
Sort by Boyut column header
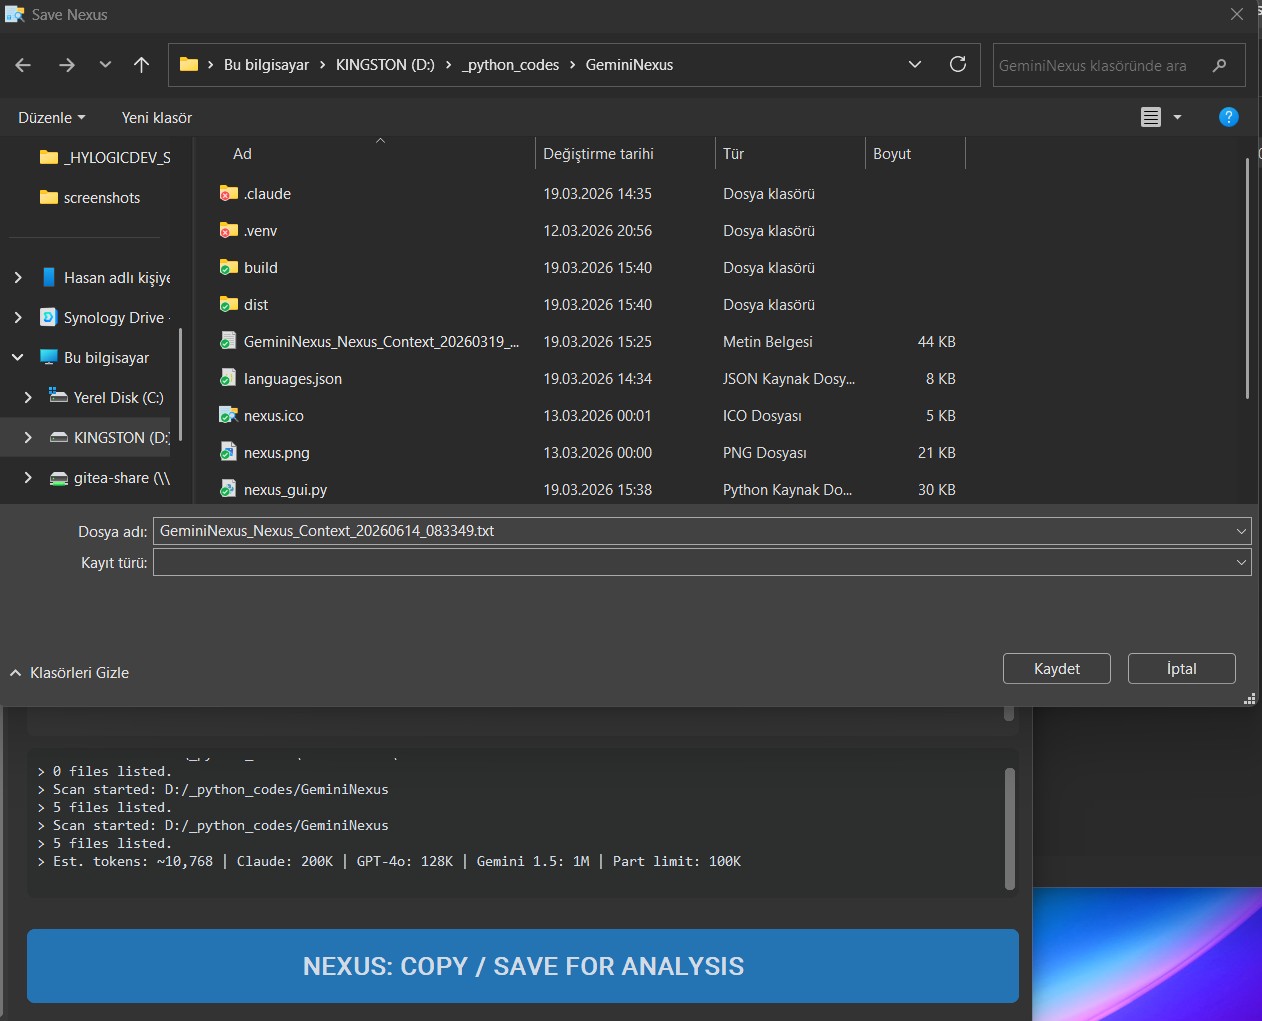tap(892, 154)
